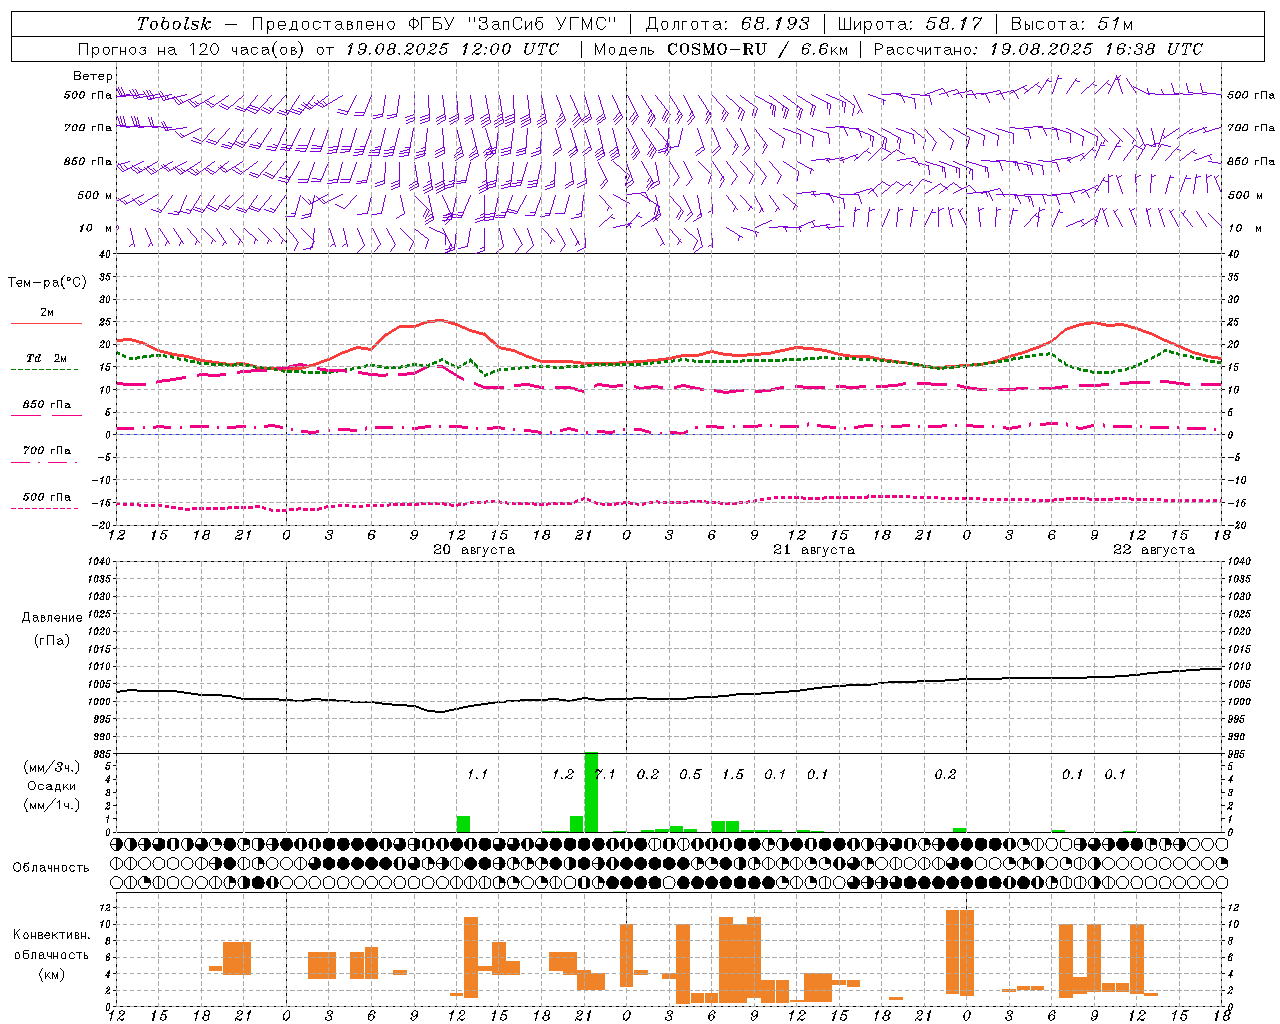
Task: Click the '22 августа' date label
Action: pos(1154,550)
